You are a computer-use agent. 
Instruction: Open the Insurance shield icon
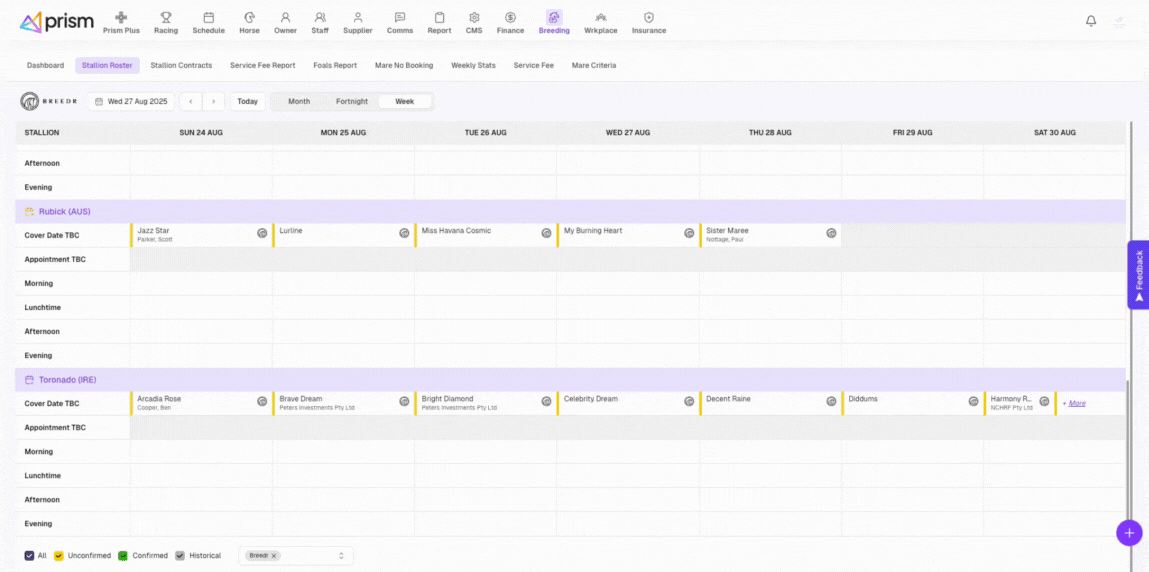coord(649,18)
